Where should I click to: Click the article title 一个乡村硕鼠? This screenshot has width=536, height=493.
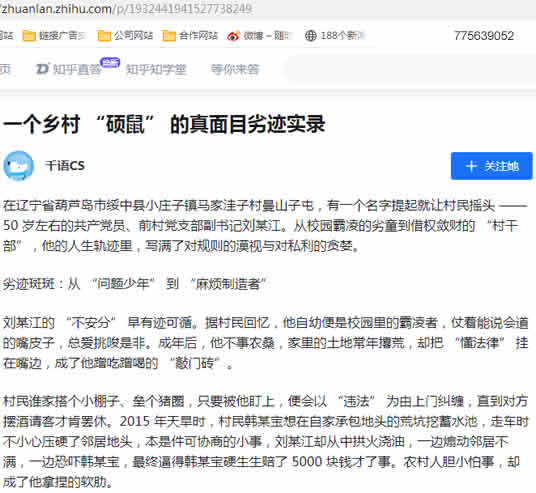pyautogui.click(x=164, y=124)
